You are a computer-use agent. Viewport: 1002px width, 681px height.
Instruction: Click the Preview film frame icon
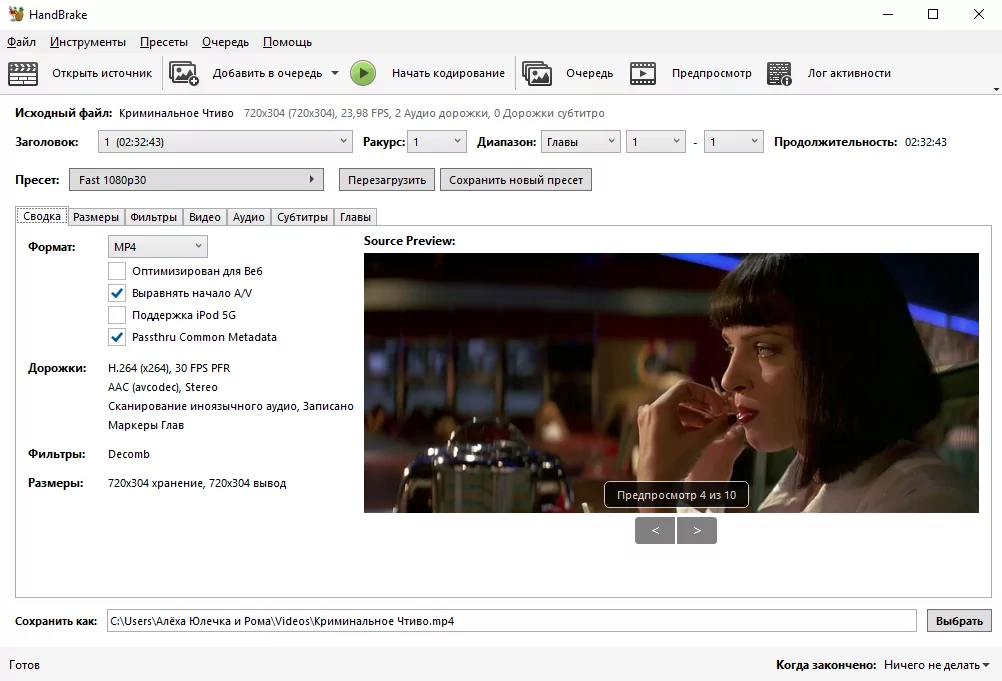(643, 73)
